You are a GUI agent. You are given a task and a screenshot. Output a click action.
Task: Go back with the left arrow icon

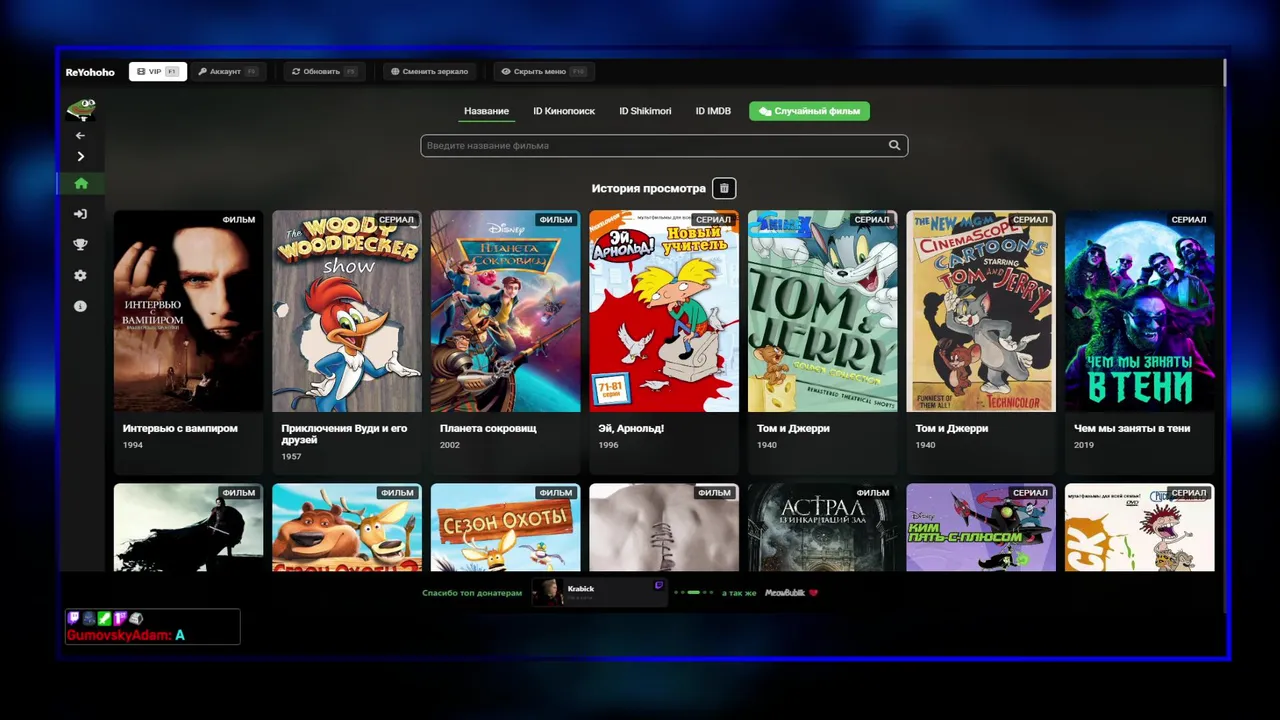[81, 135]
